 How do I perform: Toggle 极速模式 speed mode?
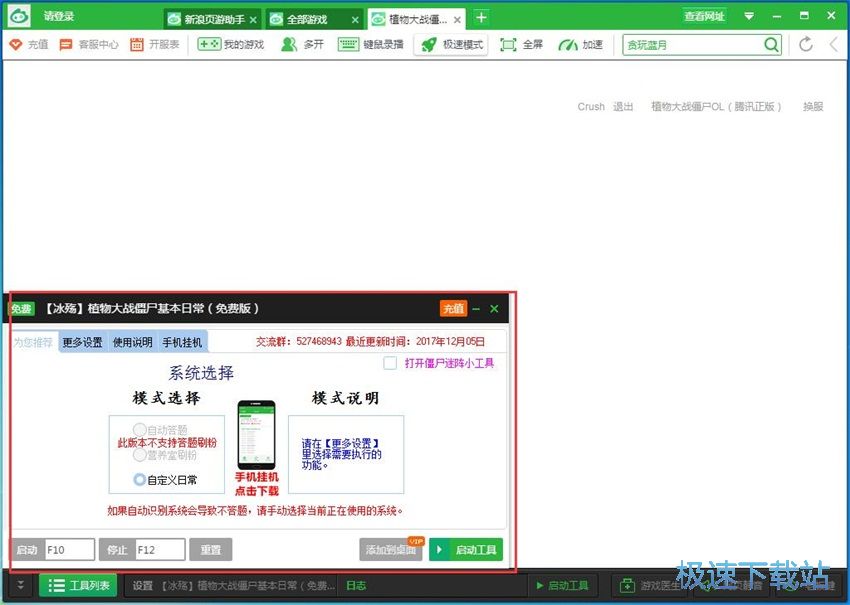tap(452, 44)
